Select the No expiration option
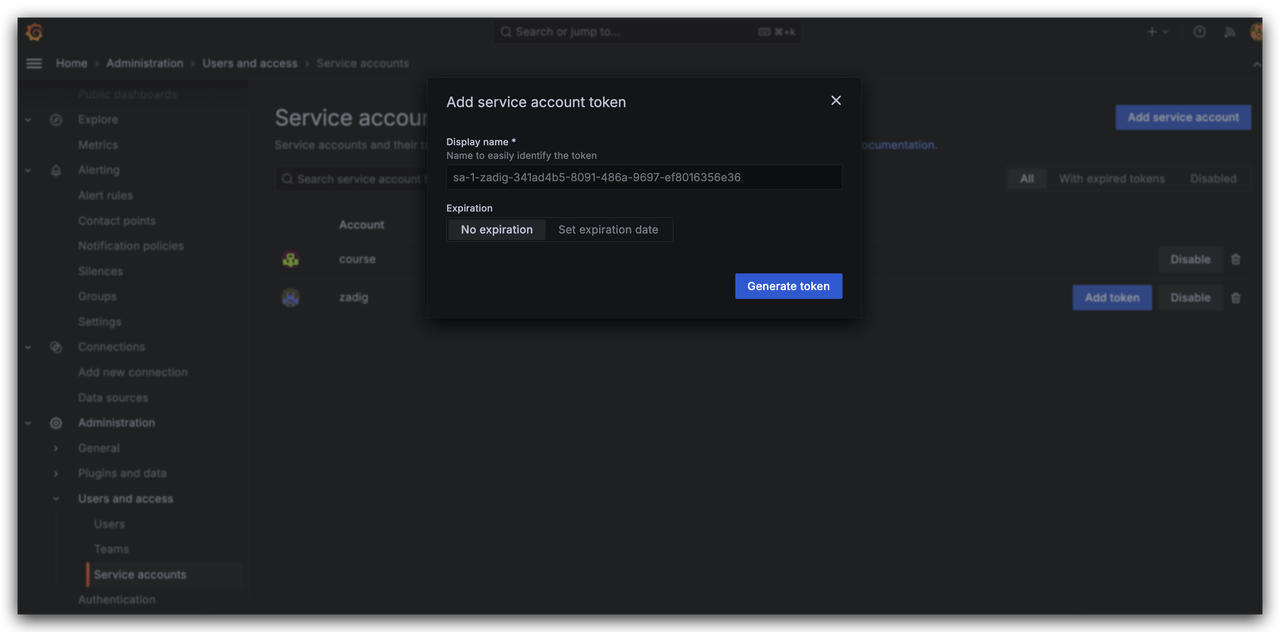The image size is (1280, 632). point(497,230)
